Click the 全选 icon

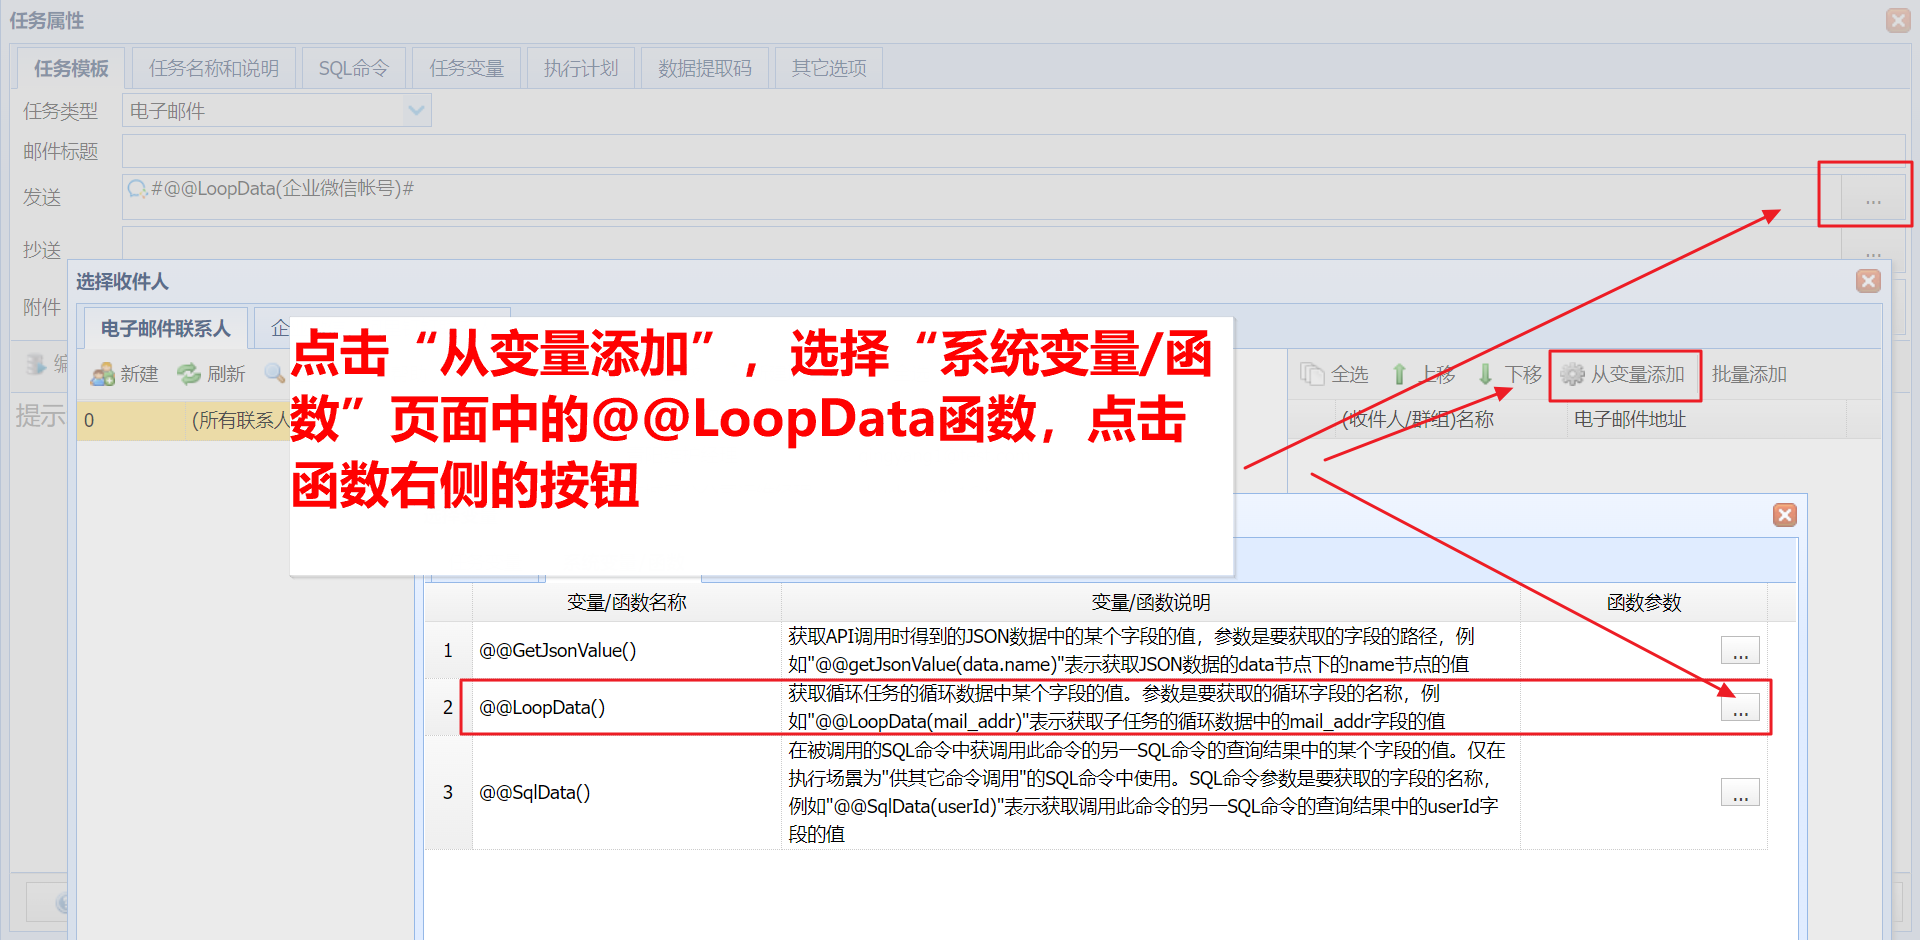pyautogui.click(x=1312, y=374)
